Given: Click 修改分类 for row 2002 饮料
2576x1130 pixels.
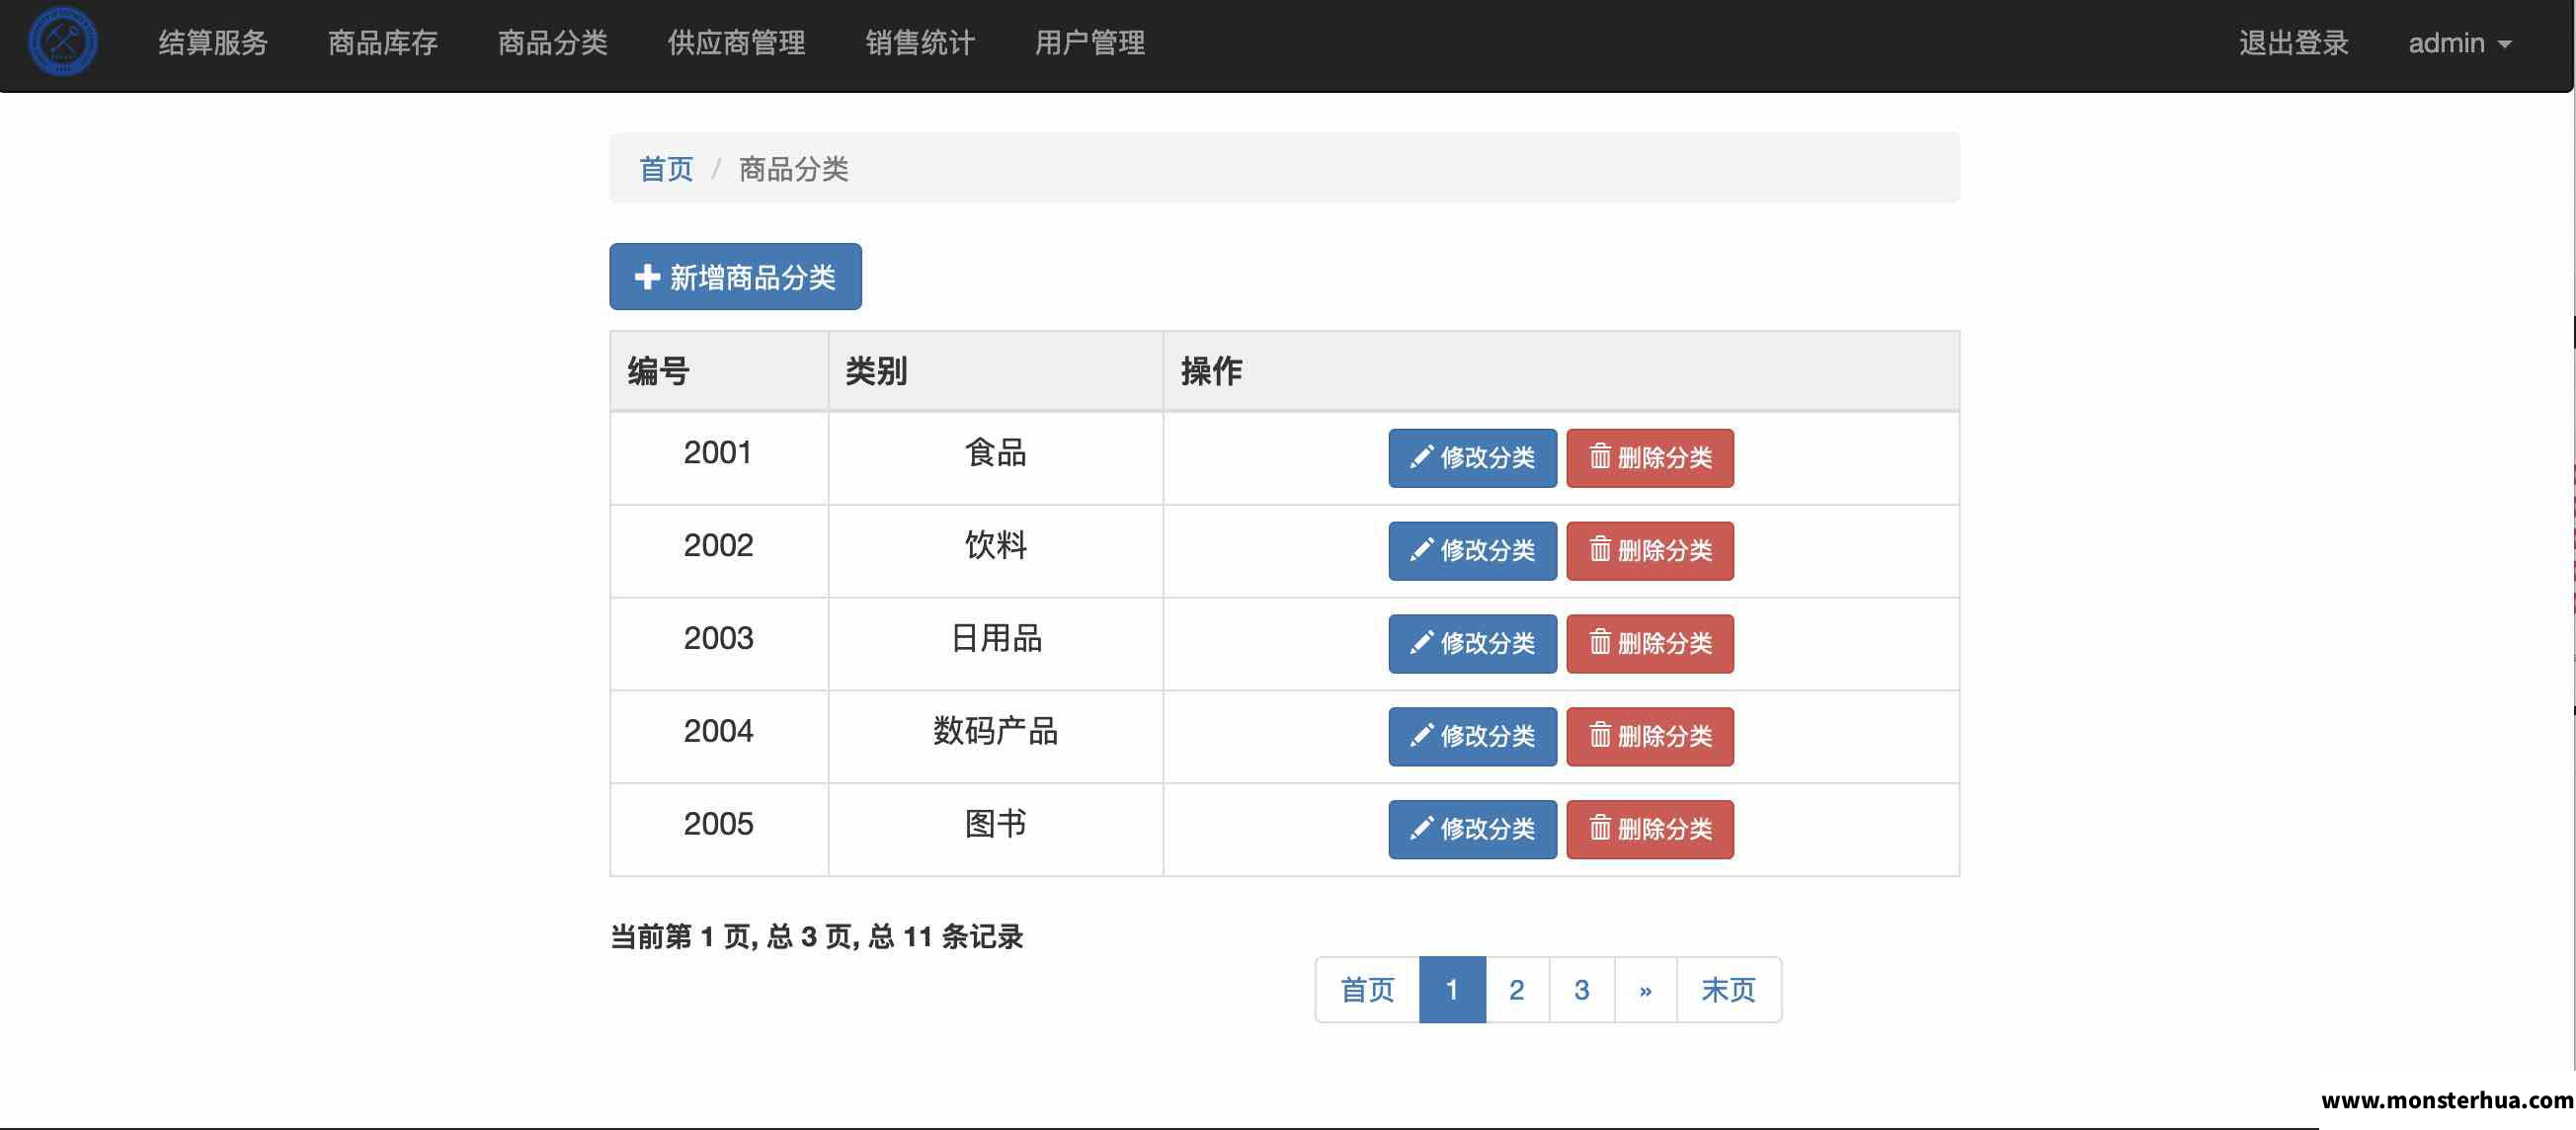Looking at the screenshot, I should point(1472,551).
